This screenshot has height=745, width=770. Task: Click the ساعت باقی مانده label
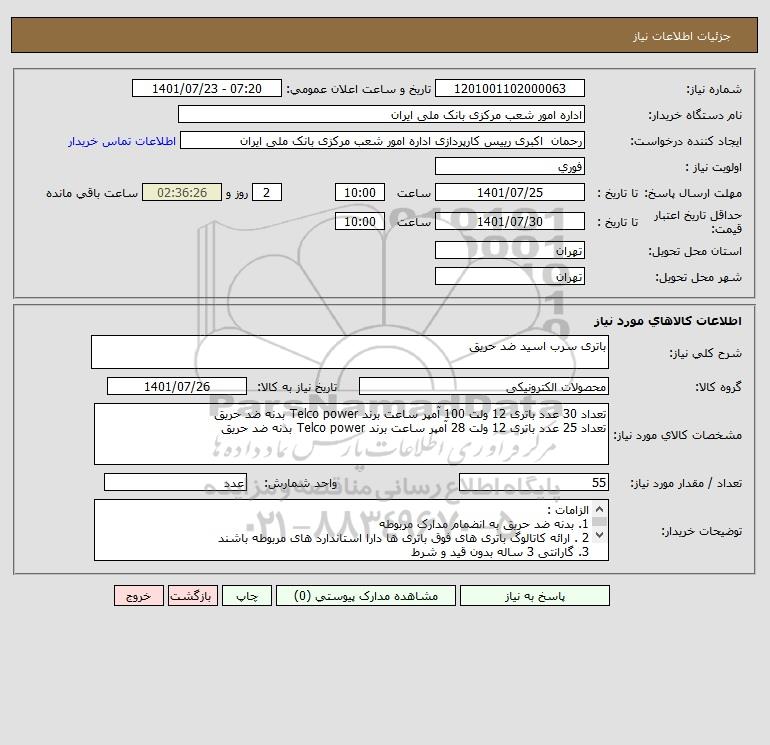92,193
